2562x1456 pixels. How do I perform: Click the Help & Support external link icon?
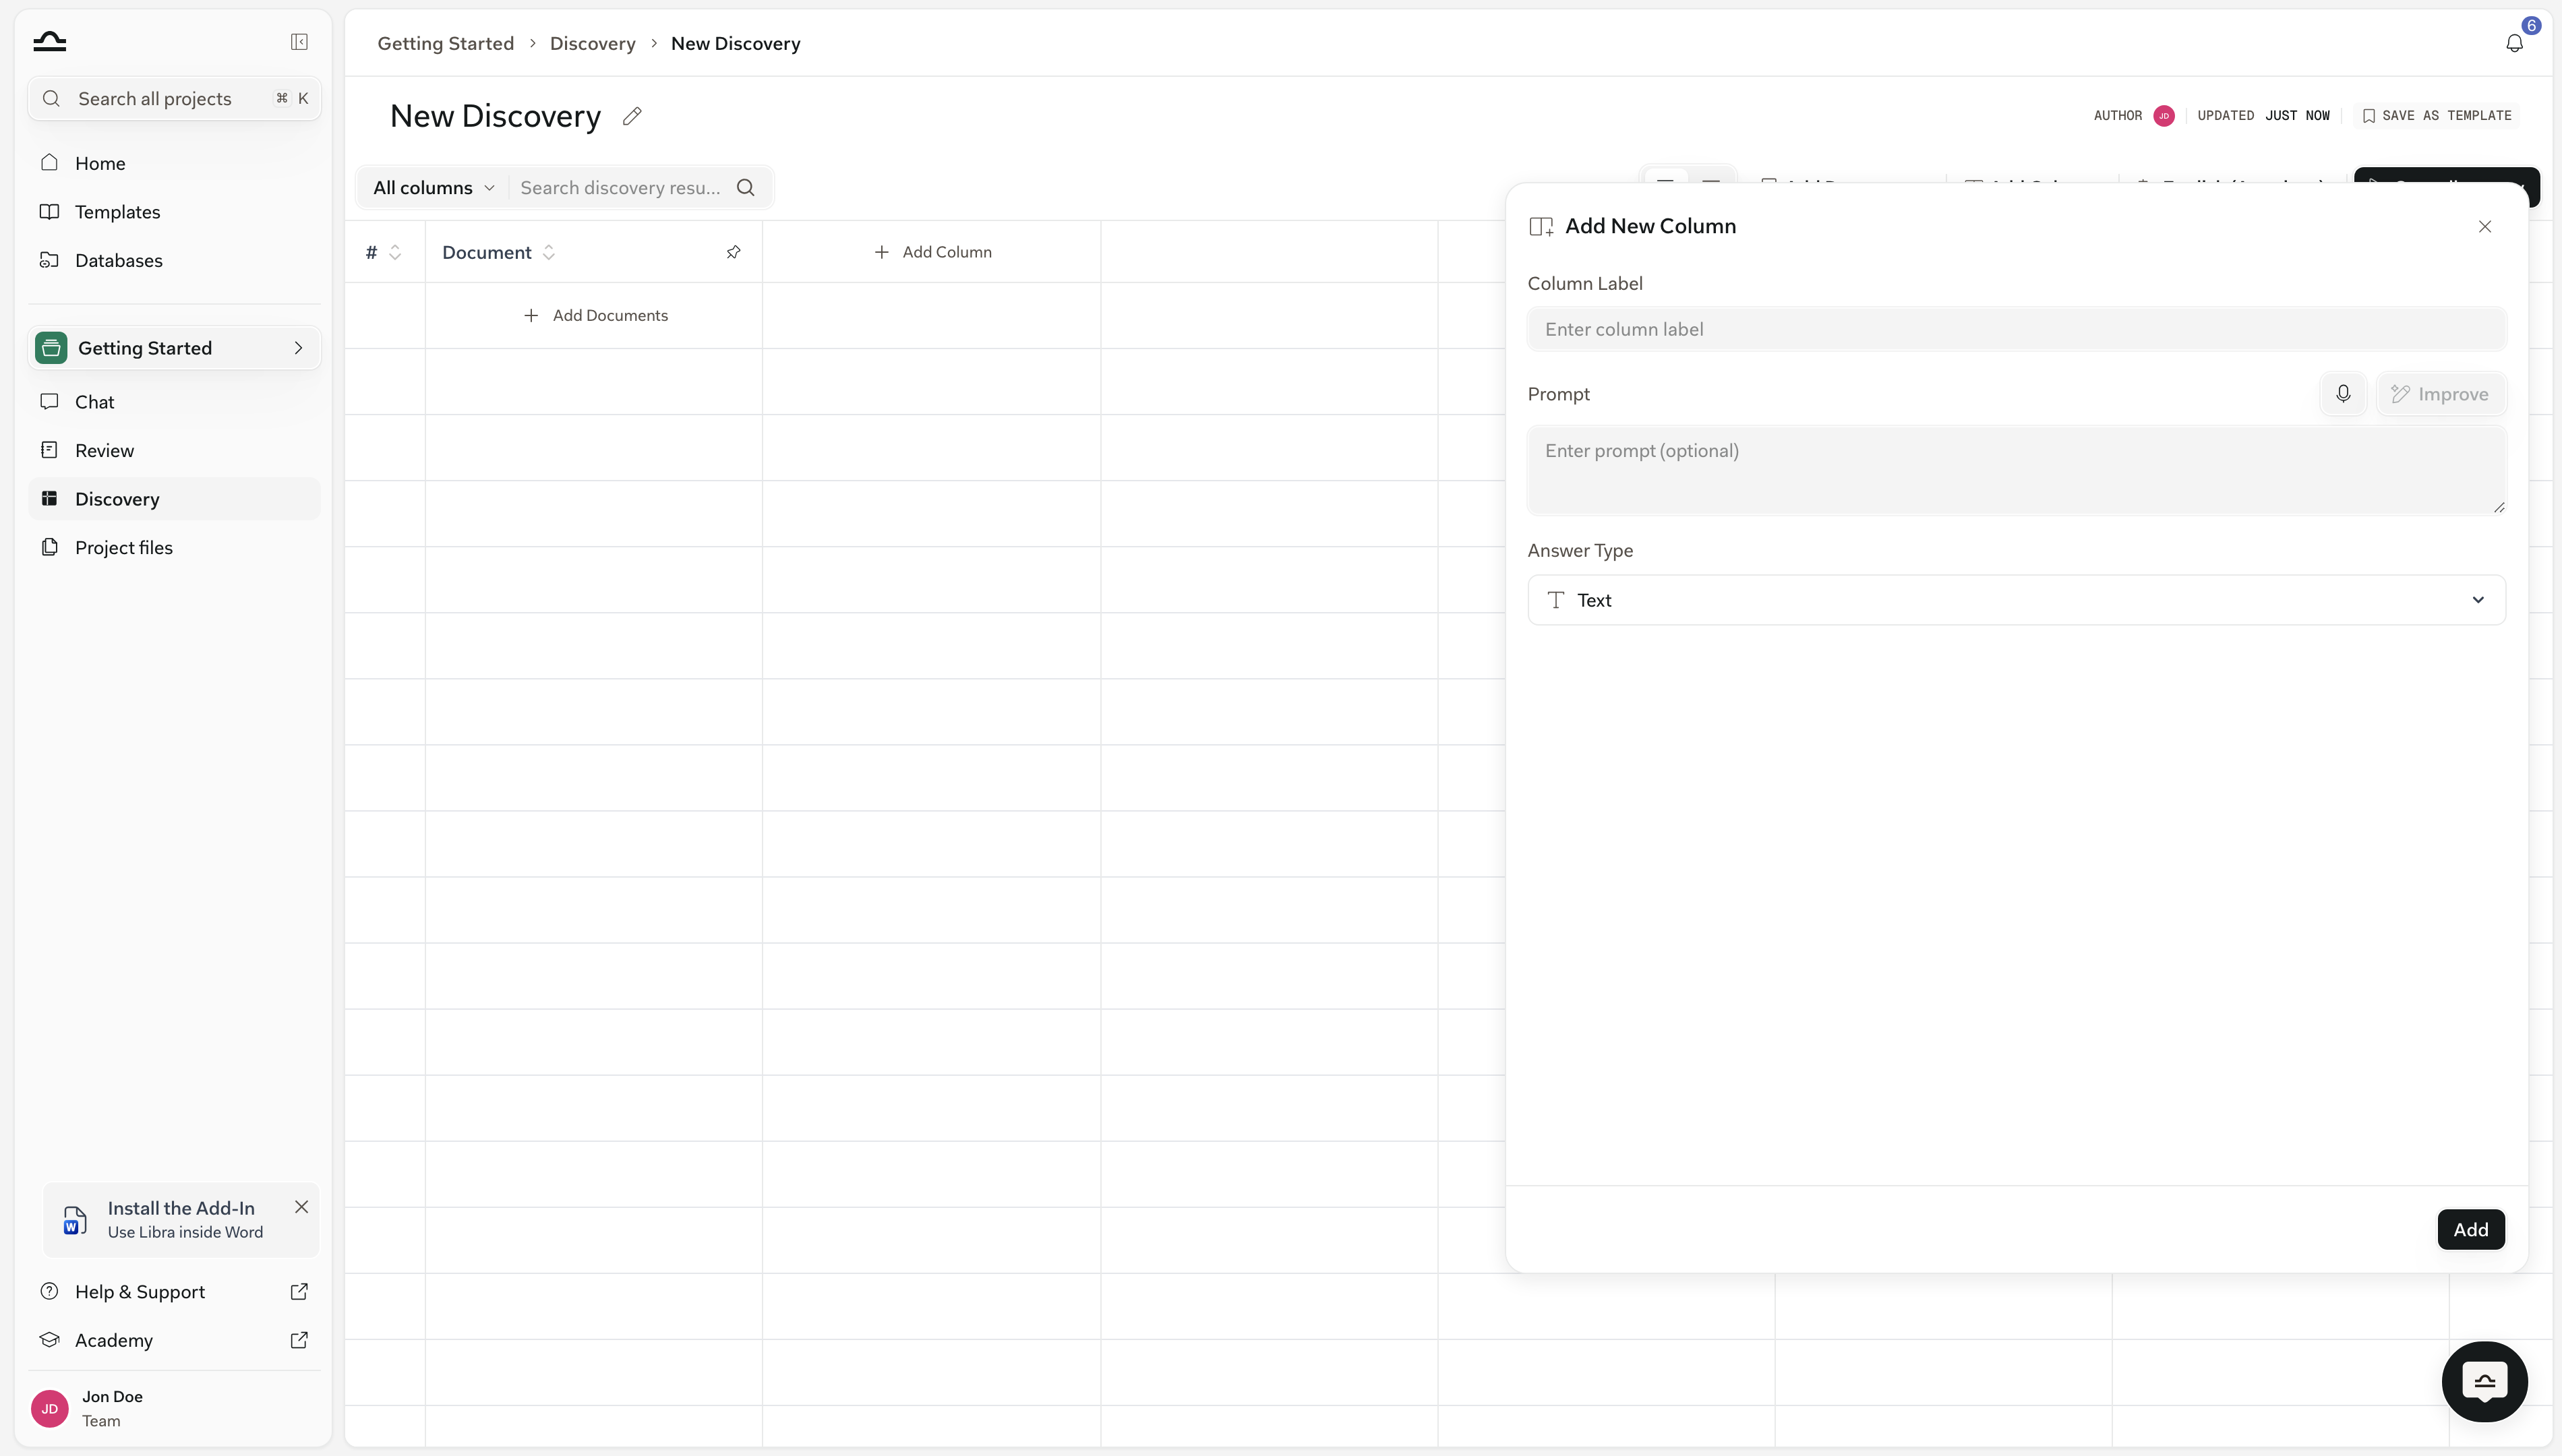click(299, 1291)
